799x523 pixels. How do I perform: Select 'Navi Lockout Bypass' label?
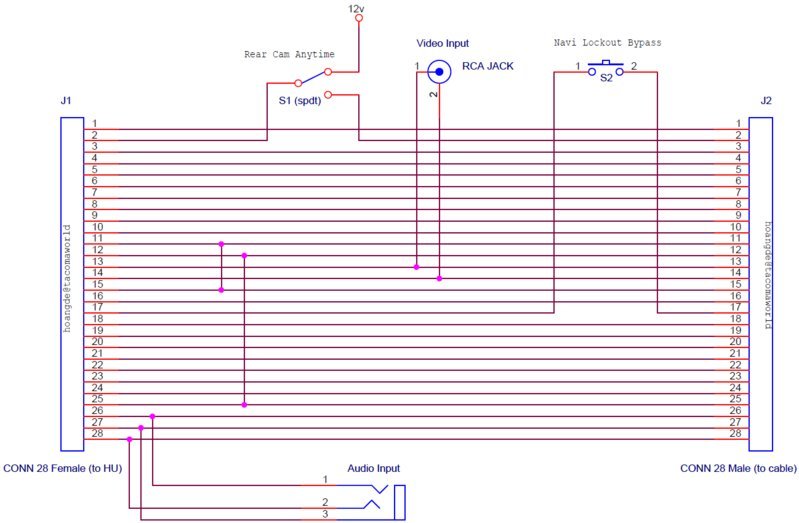[607, 43]
